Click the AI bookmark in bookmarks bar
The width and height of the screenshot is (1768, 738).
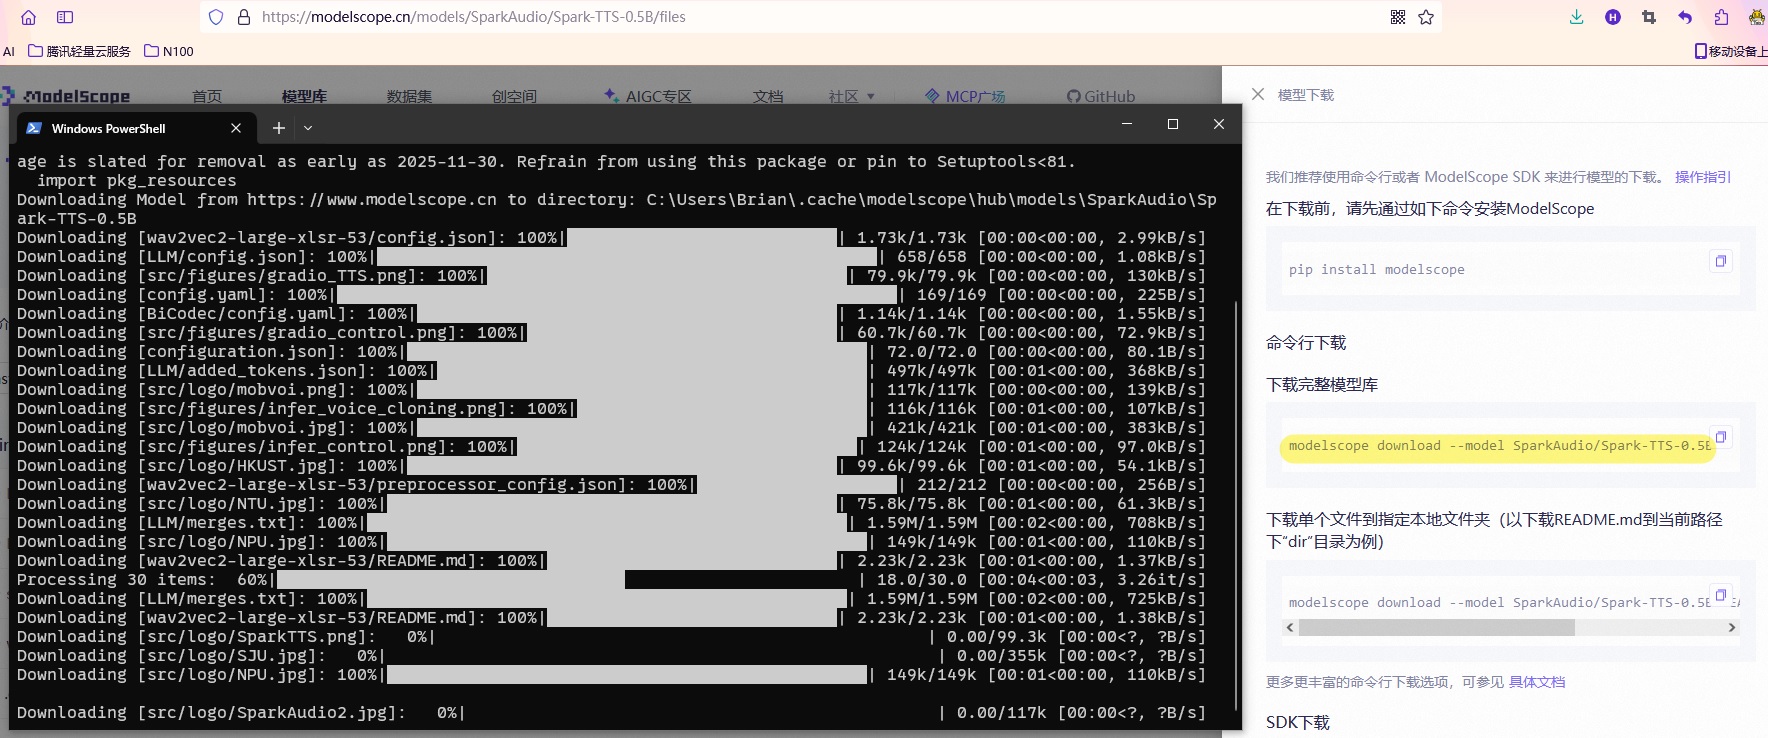coord(8,51)
